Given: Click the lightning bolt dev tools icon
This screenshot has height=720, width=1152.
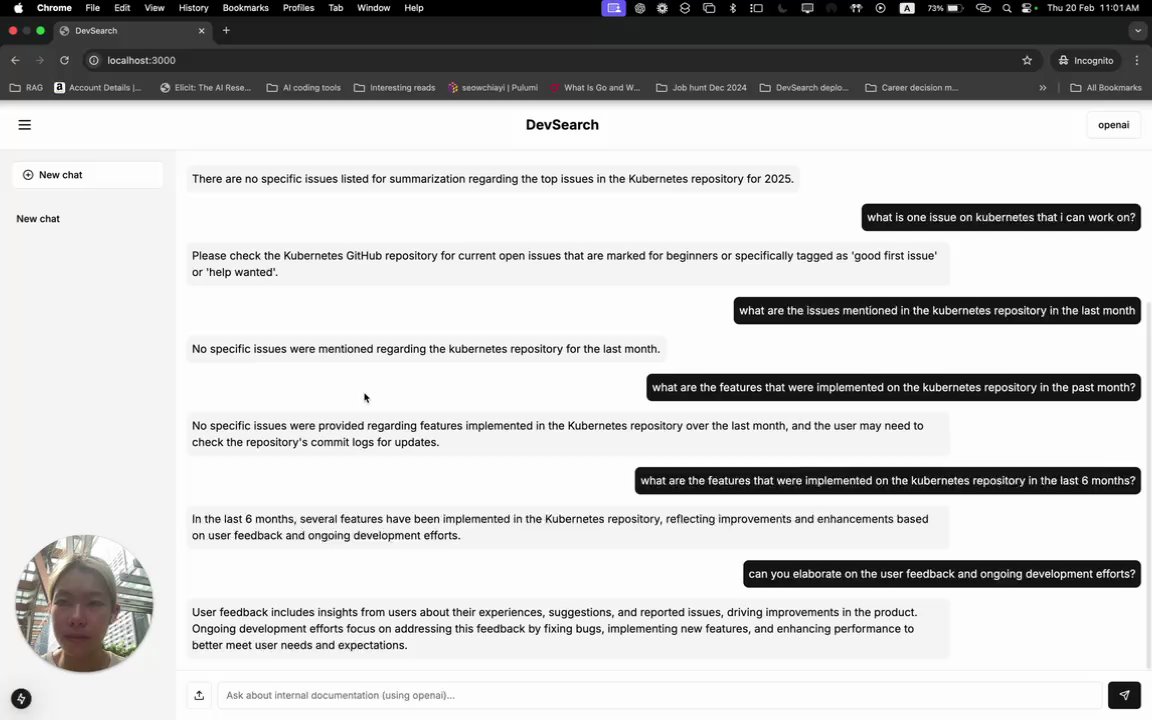Looking at the screenshot, I should point(21,699).
